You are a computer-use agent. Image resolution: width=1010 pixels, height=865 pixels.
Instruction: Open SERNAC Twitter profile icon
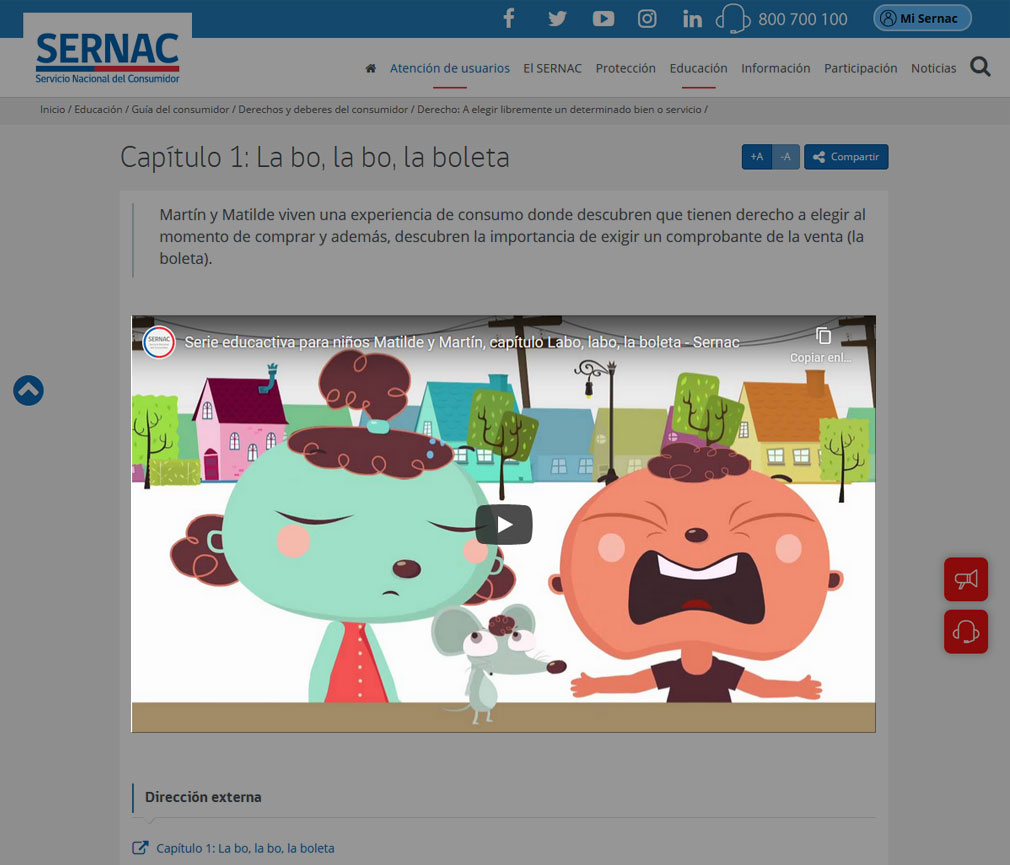click(x=557, y=18)
